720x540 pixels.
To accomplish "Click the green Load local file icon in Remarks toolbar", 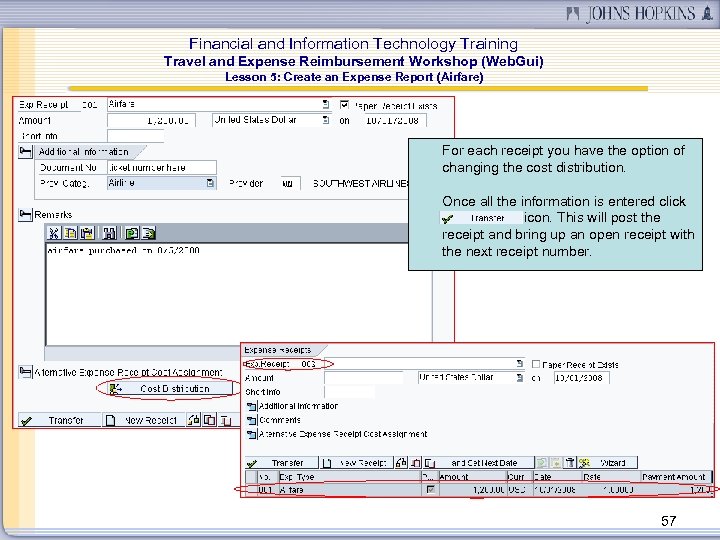I will [132, 233].
